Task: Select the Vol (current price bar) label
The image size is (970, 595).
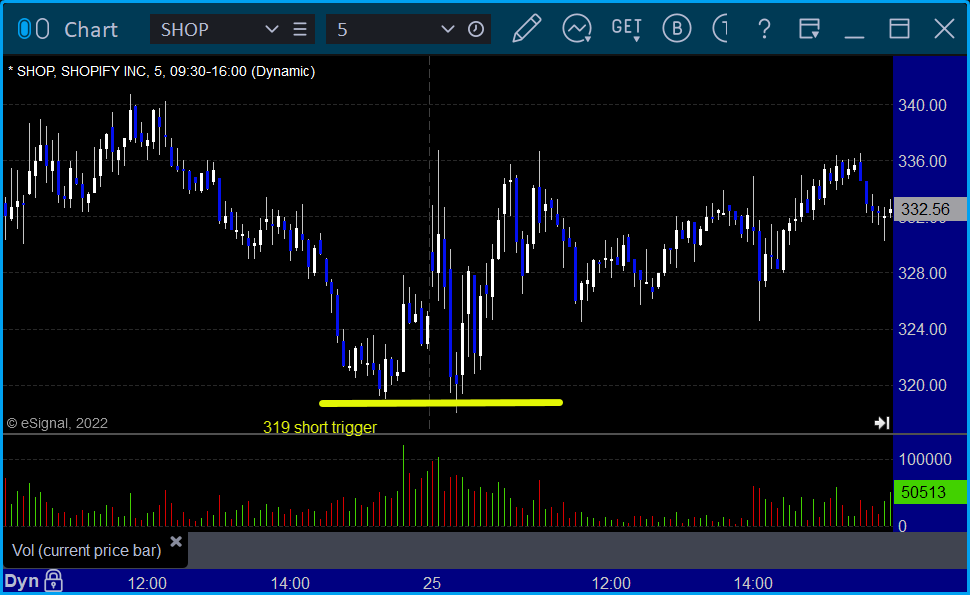Action: 87,550
